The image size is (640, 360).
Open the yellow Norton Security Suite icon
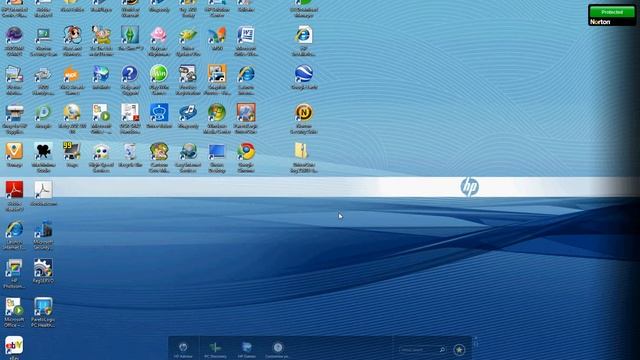(304, 113)
